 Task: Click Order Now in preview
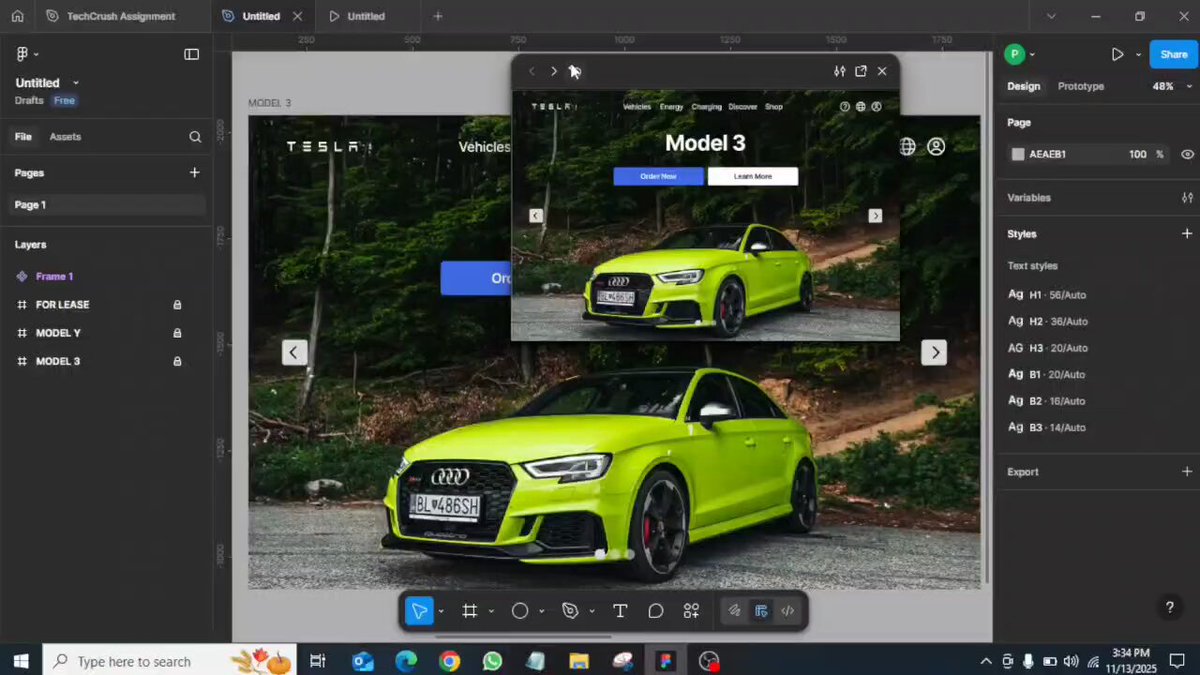click(x=658, y=177)
